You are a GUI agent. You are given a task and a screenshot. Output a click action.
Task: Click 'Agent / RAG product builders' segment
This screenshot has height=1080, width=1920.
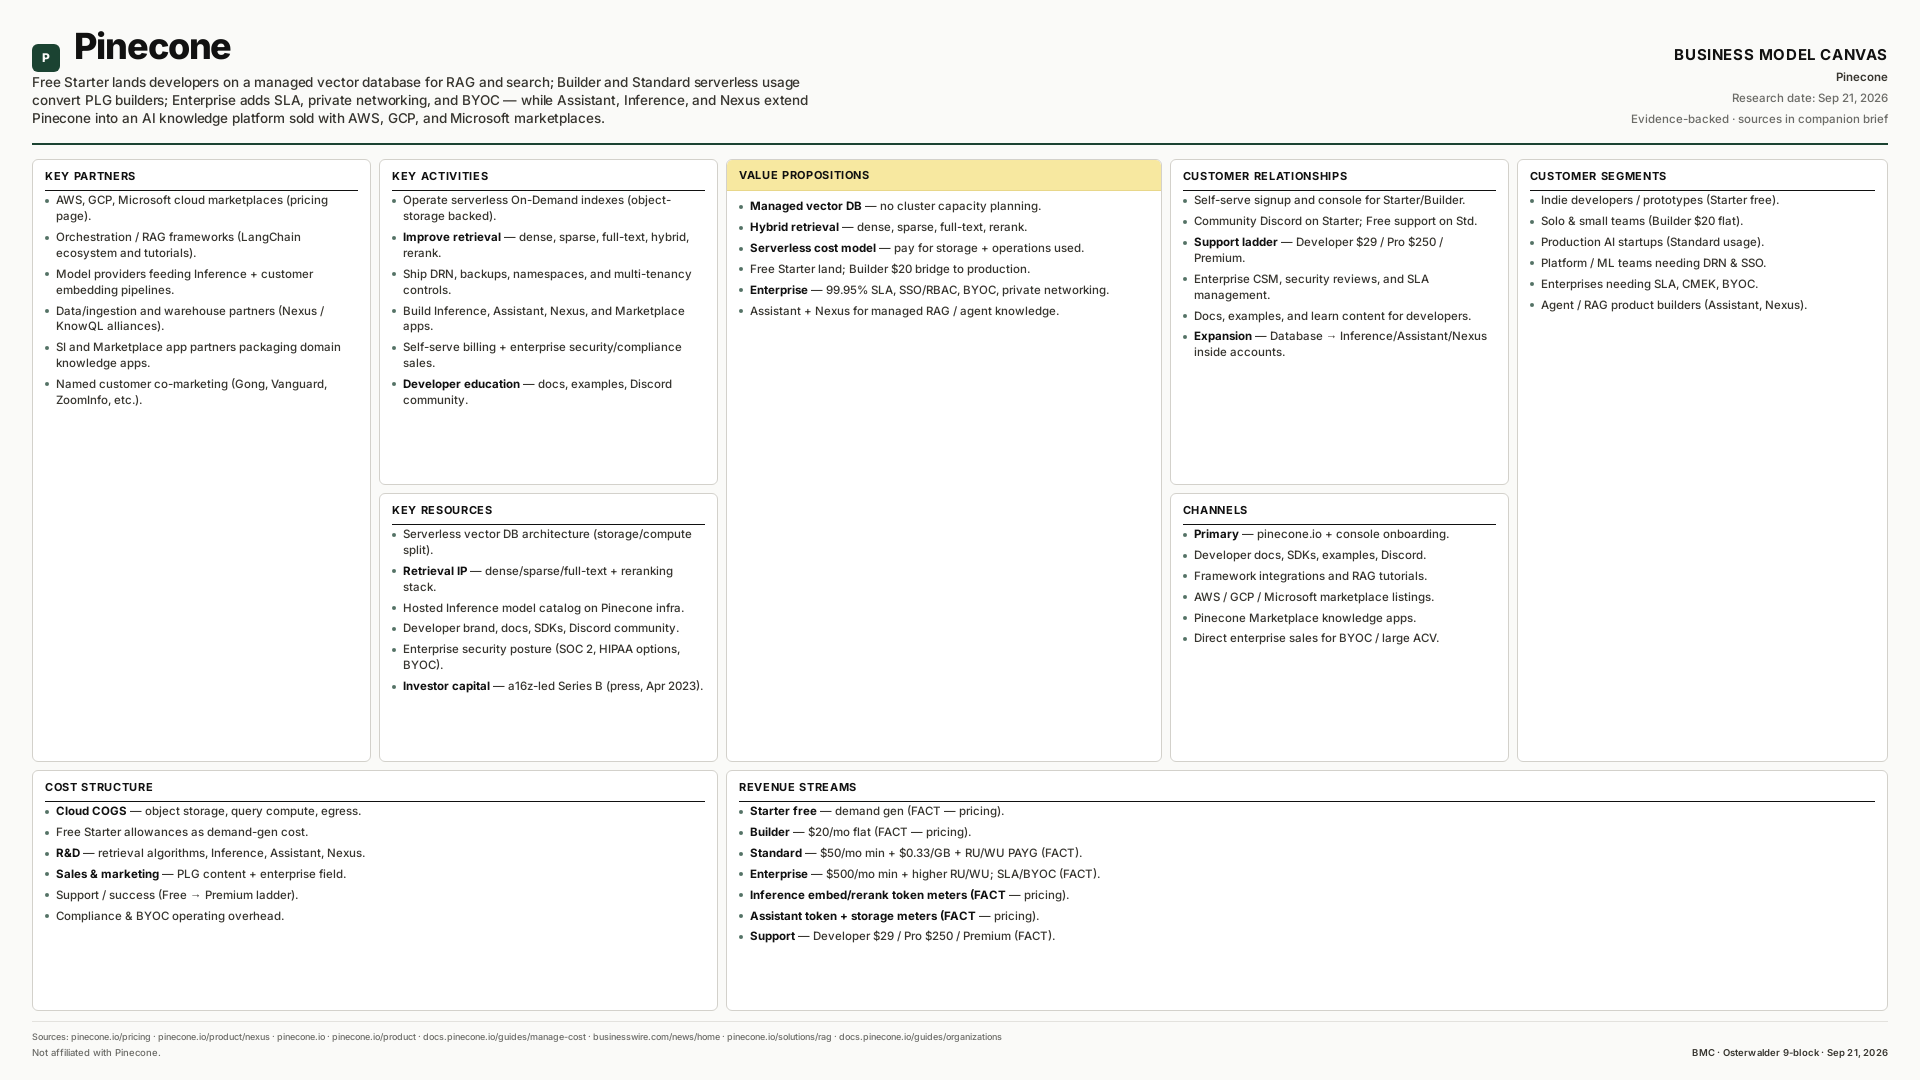(x=1674, y=305)
